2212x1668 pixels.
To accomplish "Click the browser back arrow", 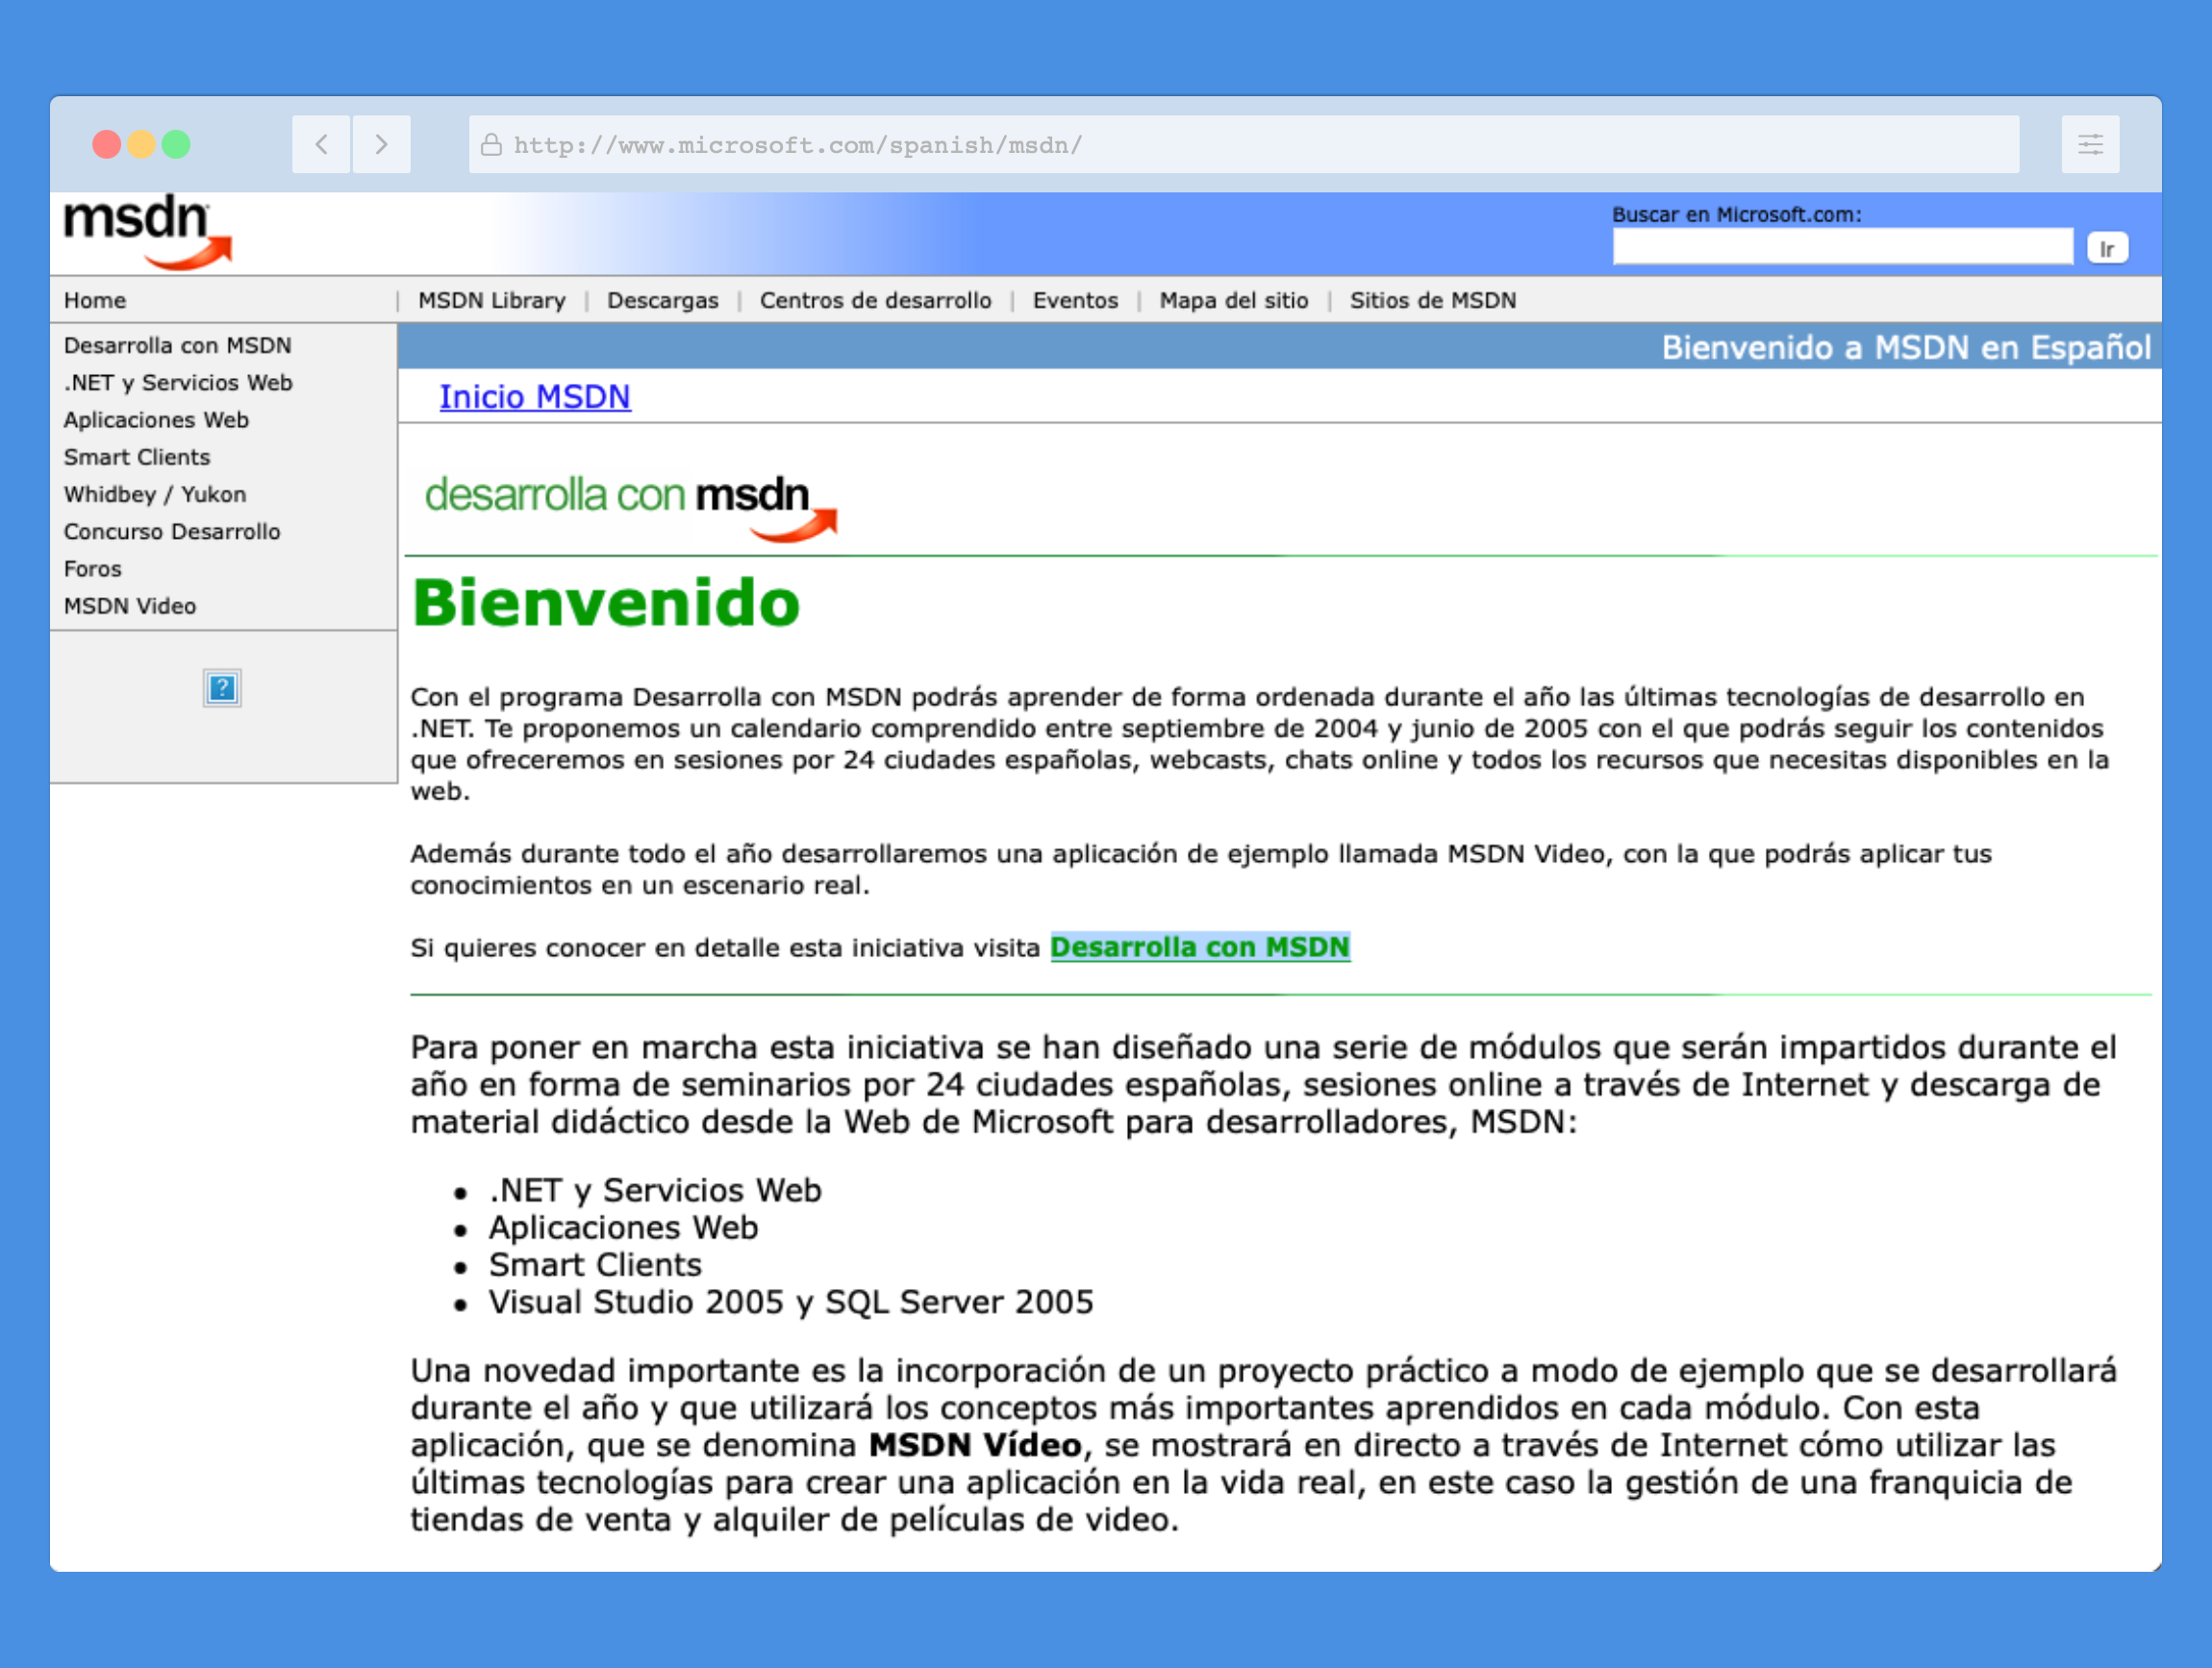I will pyautogui.click(x=321, y=144).
